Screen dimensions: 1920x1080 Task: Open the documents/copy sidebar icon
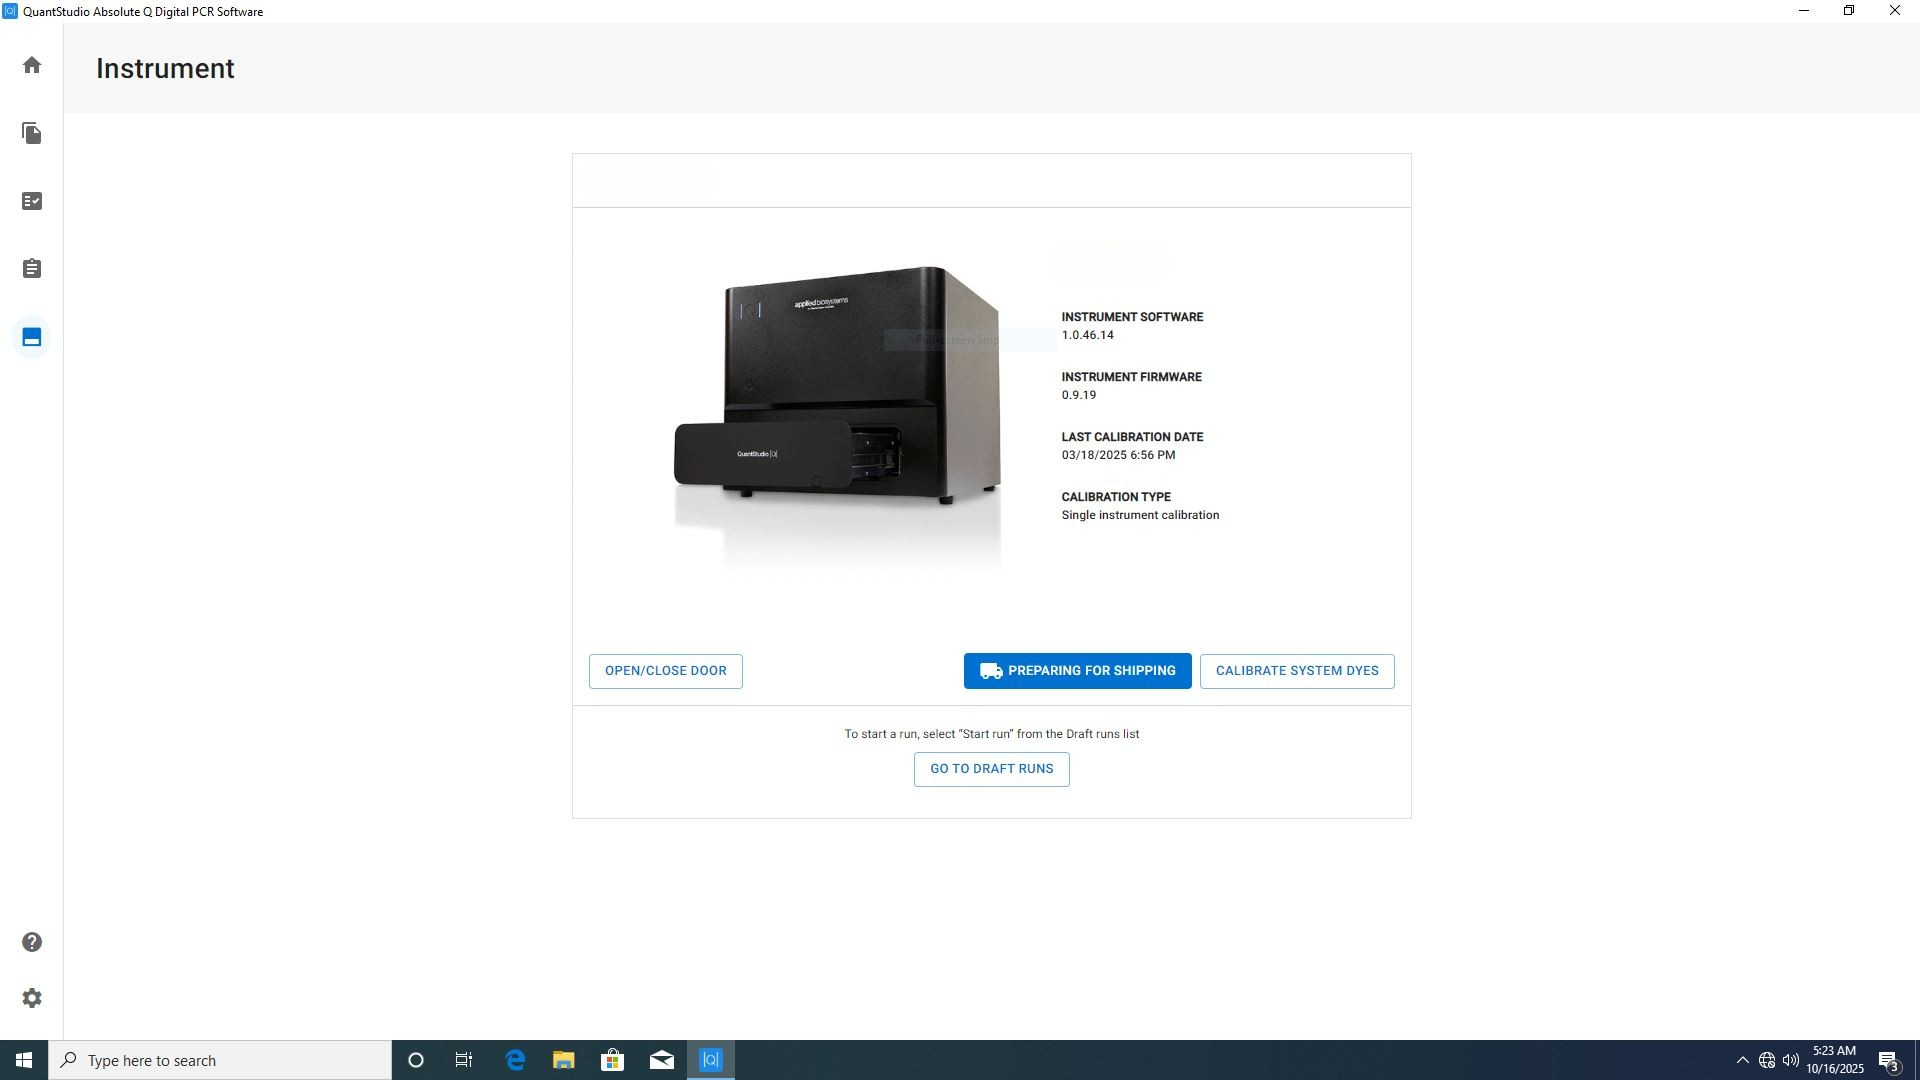[32, 133]
